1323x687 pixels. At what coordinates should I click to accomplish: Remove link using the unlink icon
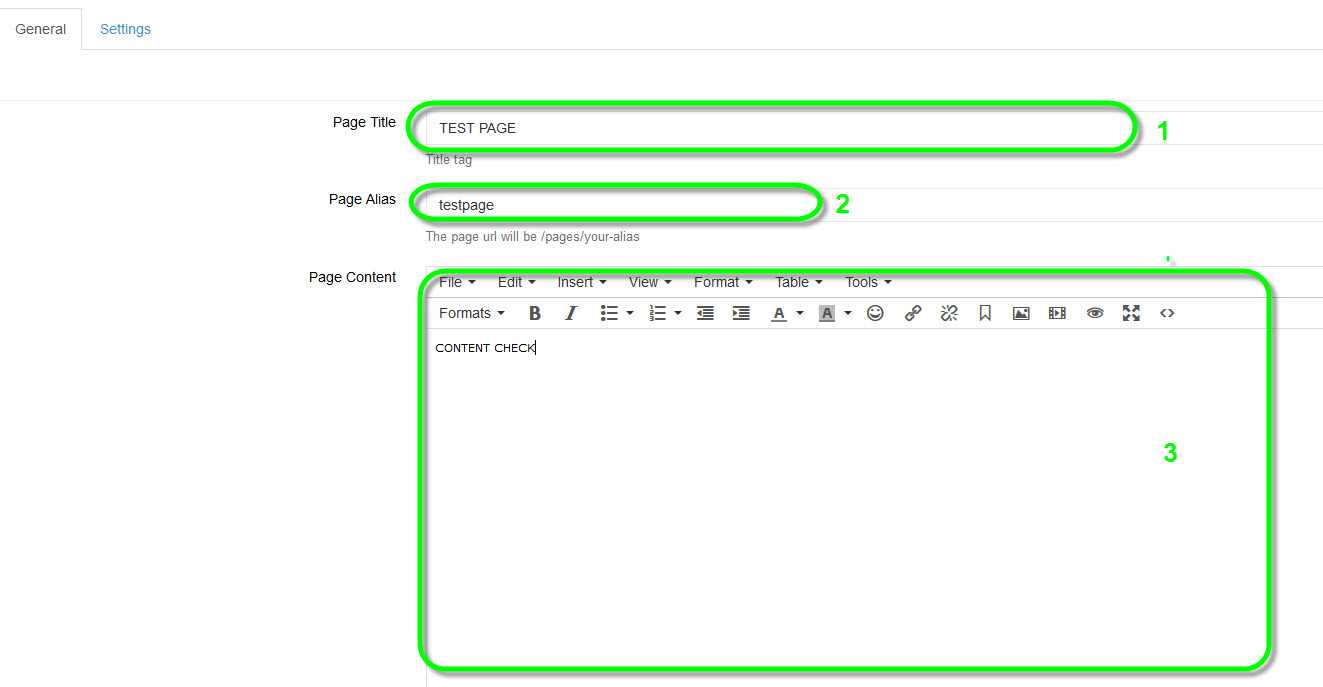point(949,313)
